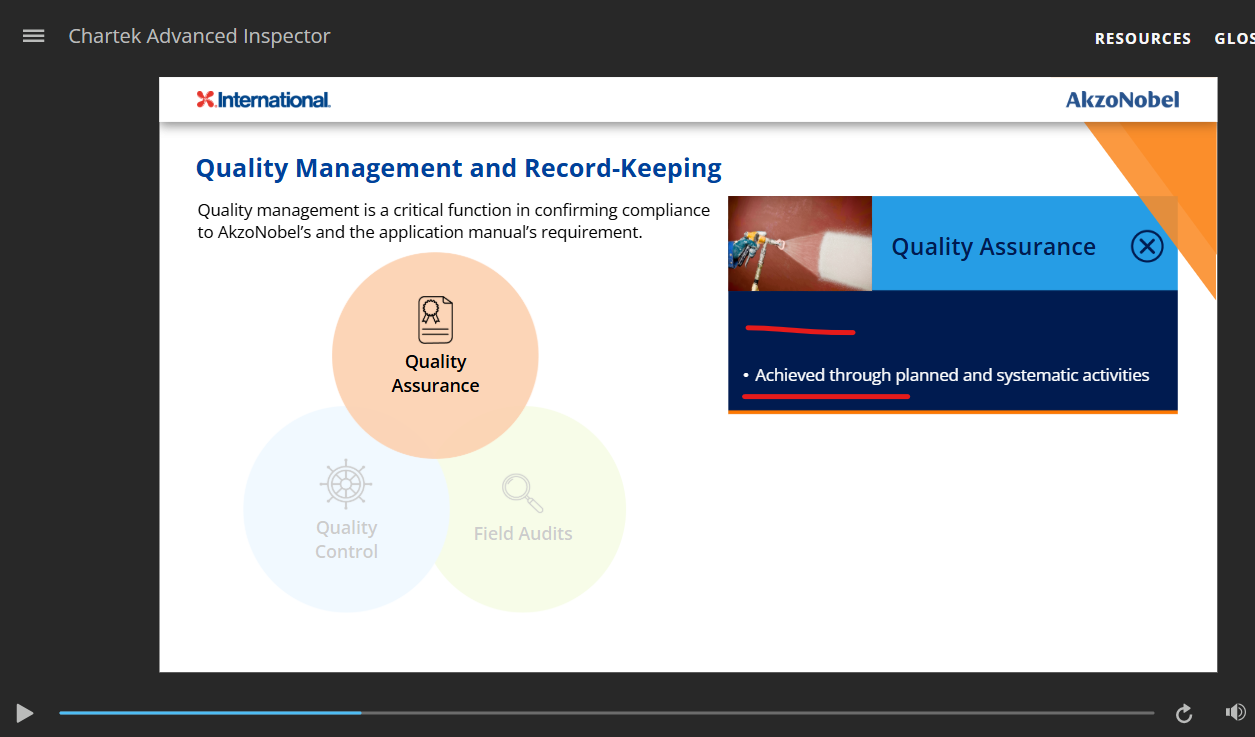
Task: Click the Quality Assurance panel title
Action: [993, 246]
